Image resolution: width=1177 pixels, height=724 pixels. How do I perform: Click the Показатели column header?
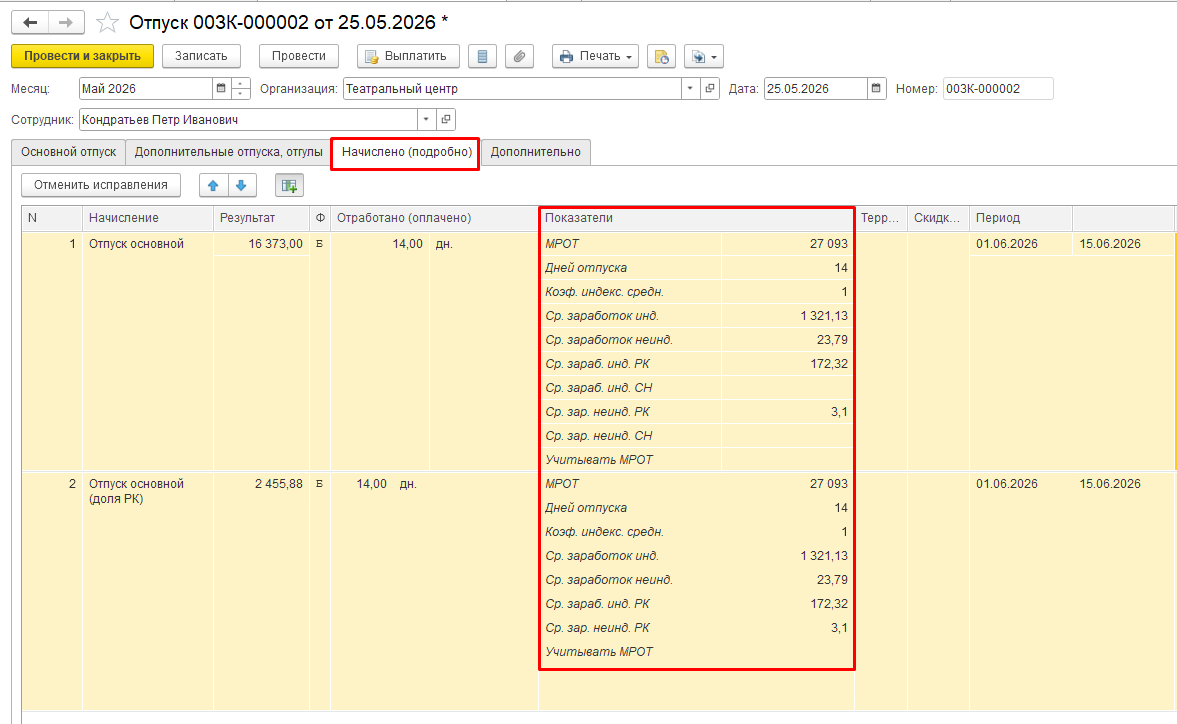click(697, 218)
